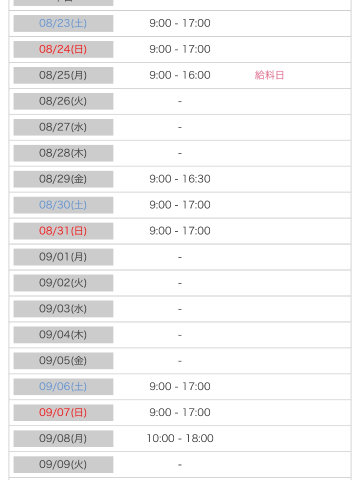Select the 09/04(木) date row
The image size is (360, 480).
pos(180,335)
